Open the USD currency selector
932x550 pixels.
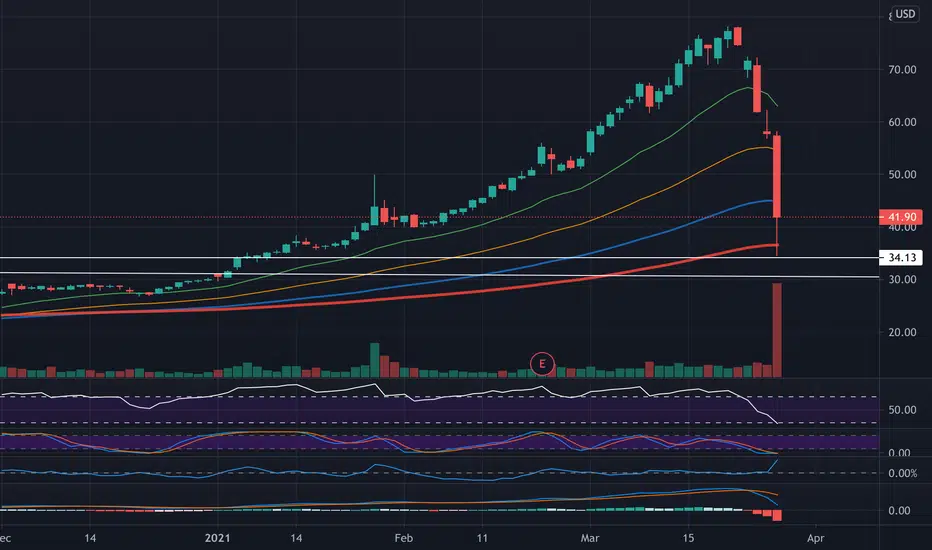(x=905, y=14)
